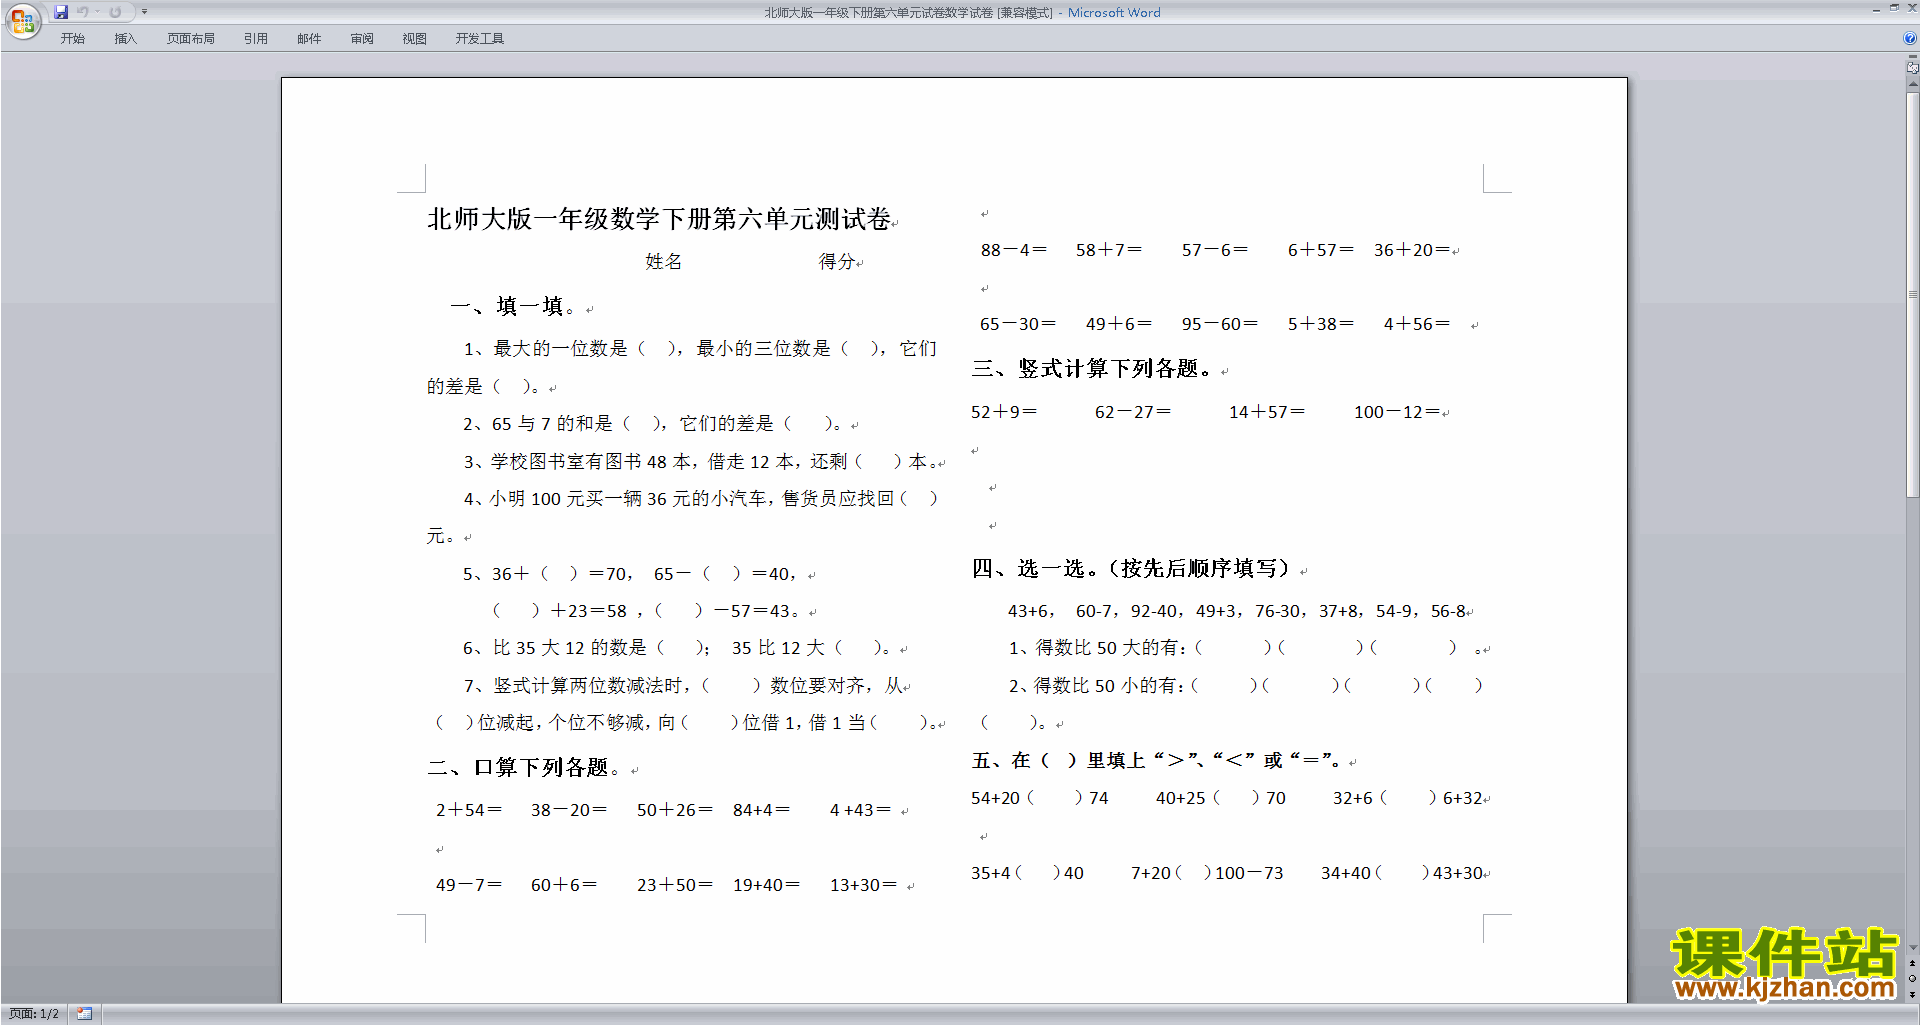The image size is (1920, 1025).
Task: Undo the last action
Action: pyautogui.click(x=83, y=12)
